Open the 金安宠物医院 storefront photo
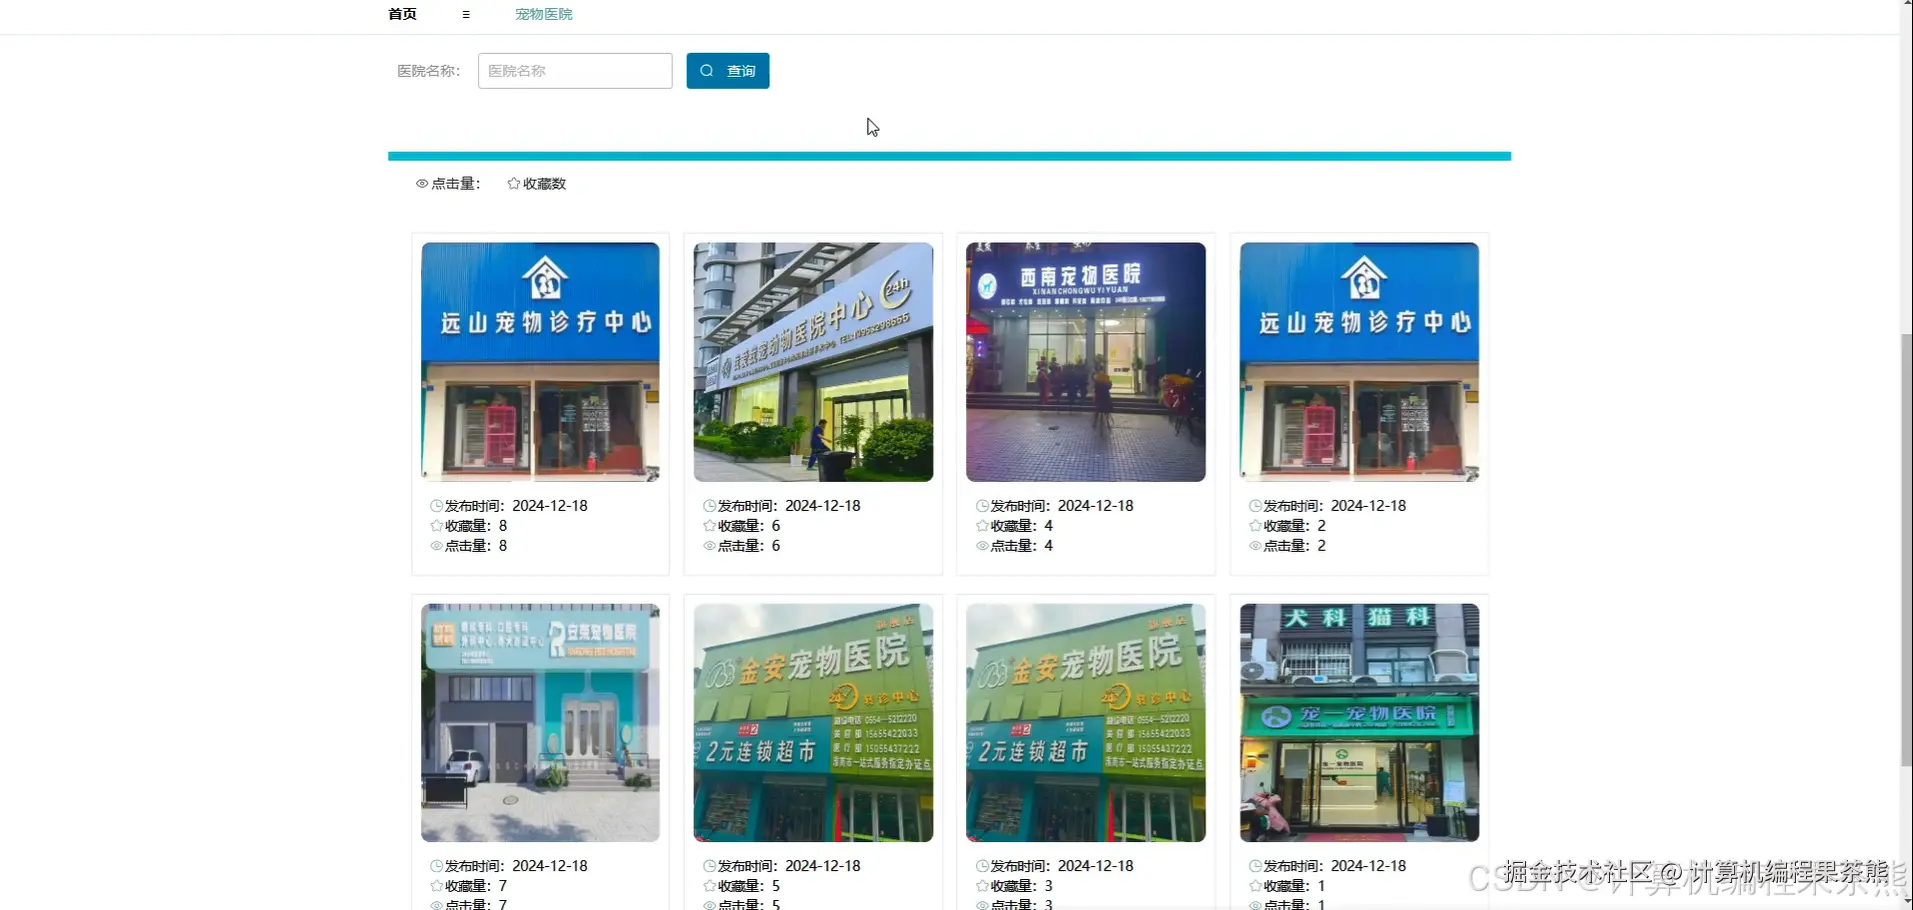The height and width of the screenshot is (910, 1913). pyautogui.click(x=813, y=722)
